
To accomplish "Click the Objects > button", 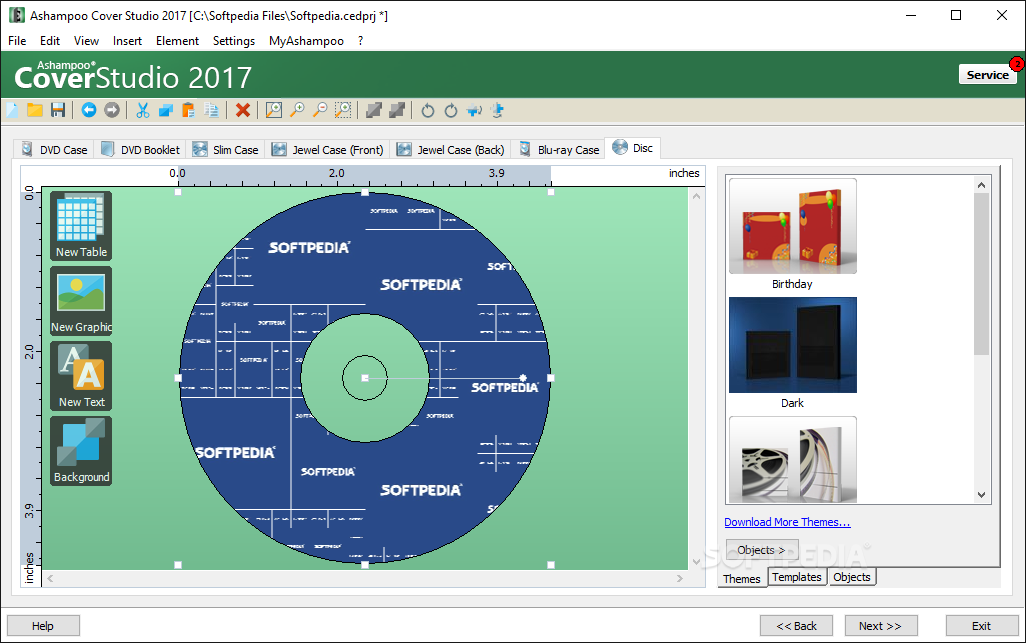I will [762, 550].
